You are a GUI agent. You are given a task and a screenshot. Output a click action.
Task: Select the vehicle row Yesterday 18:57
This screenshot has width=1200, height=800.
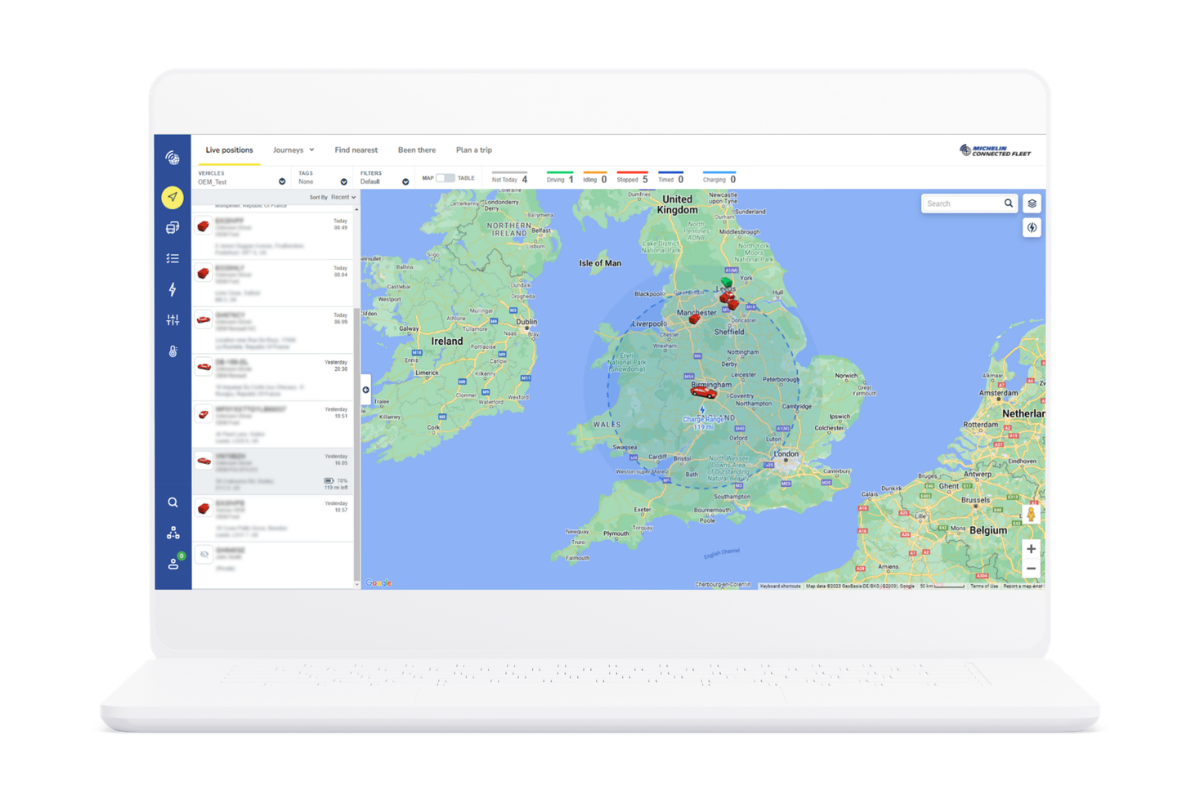[x=273, y=518]
